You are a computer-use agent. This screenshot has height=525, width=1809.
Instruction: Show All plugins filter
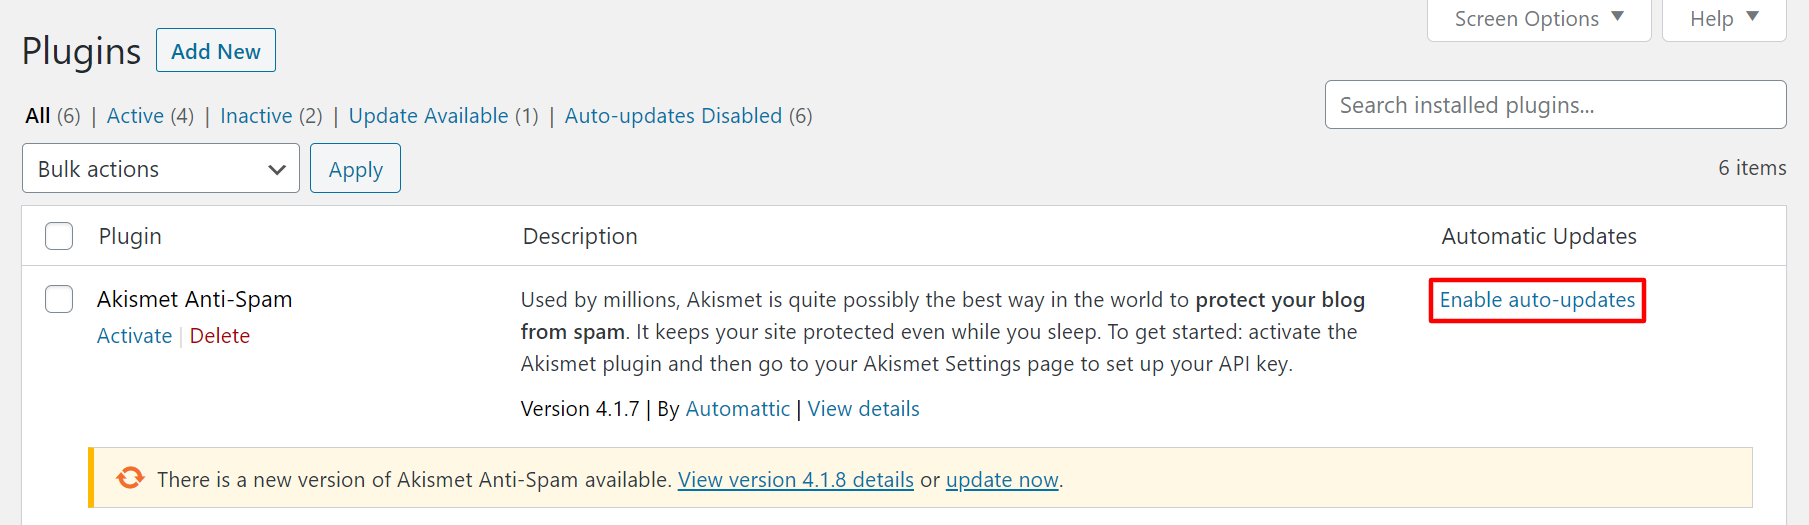[x=38, y=116]
